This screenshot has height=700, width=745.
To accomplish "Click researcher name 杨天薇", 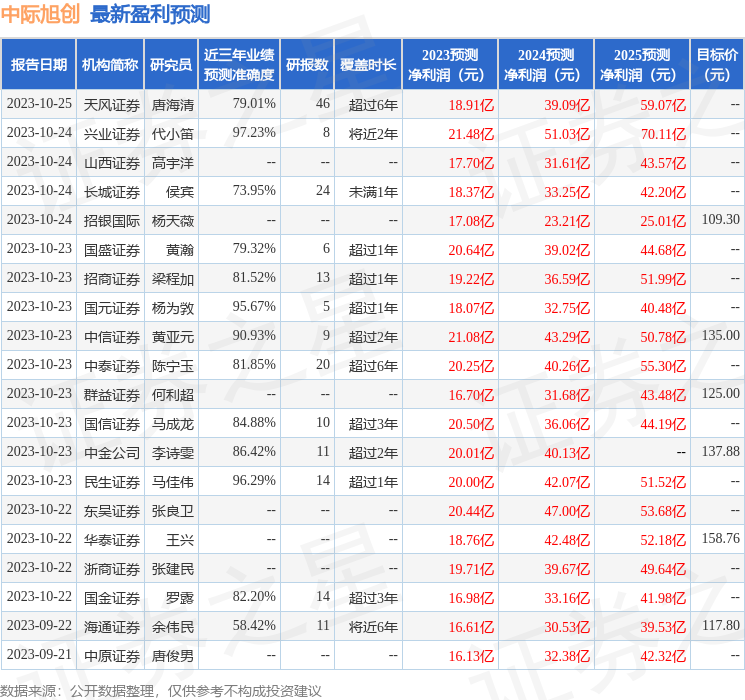I will (x=172, y=221).
